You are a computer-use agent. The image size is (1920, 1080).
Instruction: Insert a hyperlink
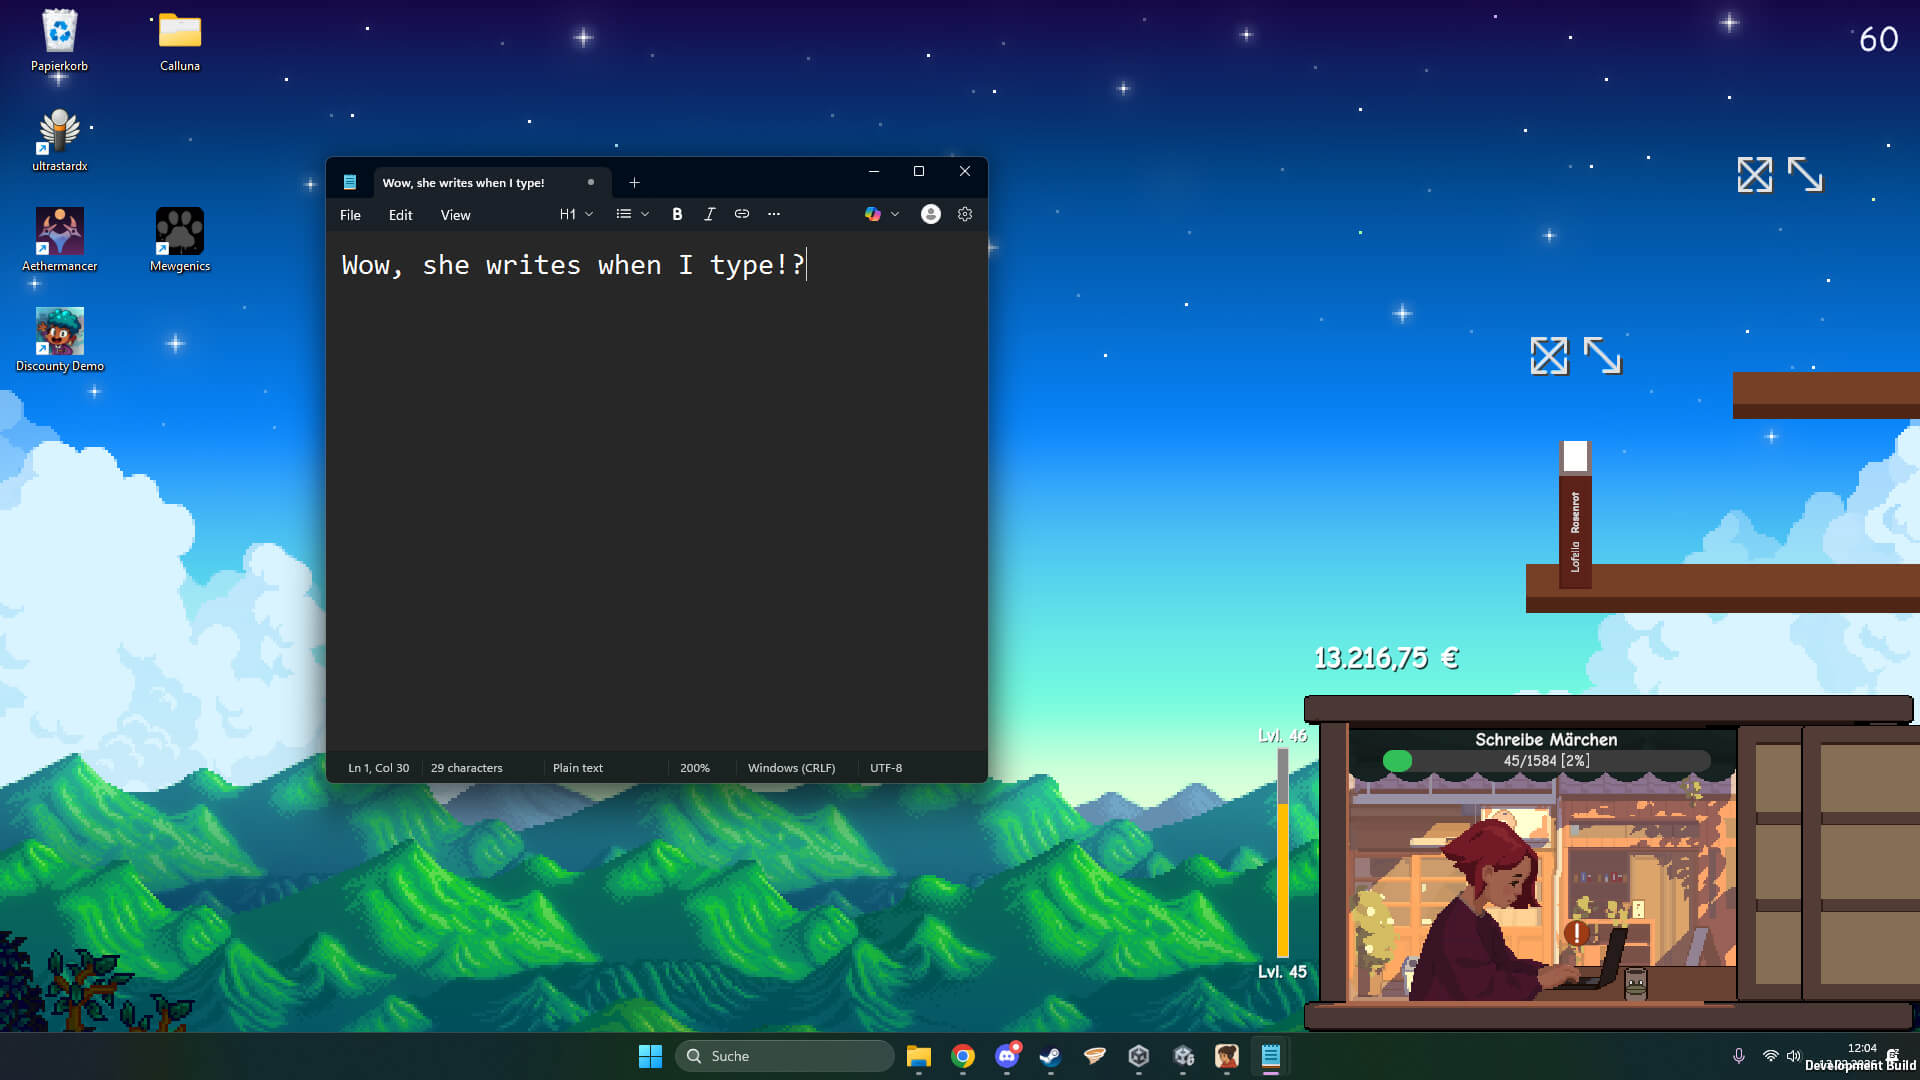click(x=742, y=214)
